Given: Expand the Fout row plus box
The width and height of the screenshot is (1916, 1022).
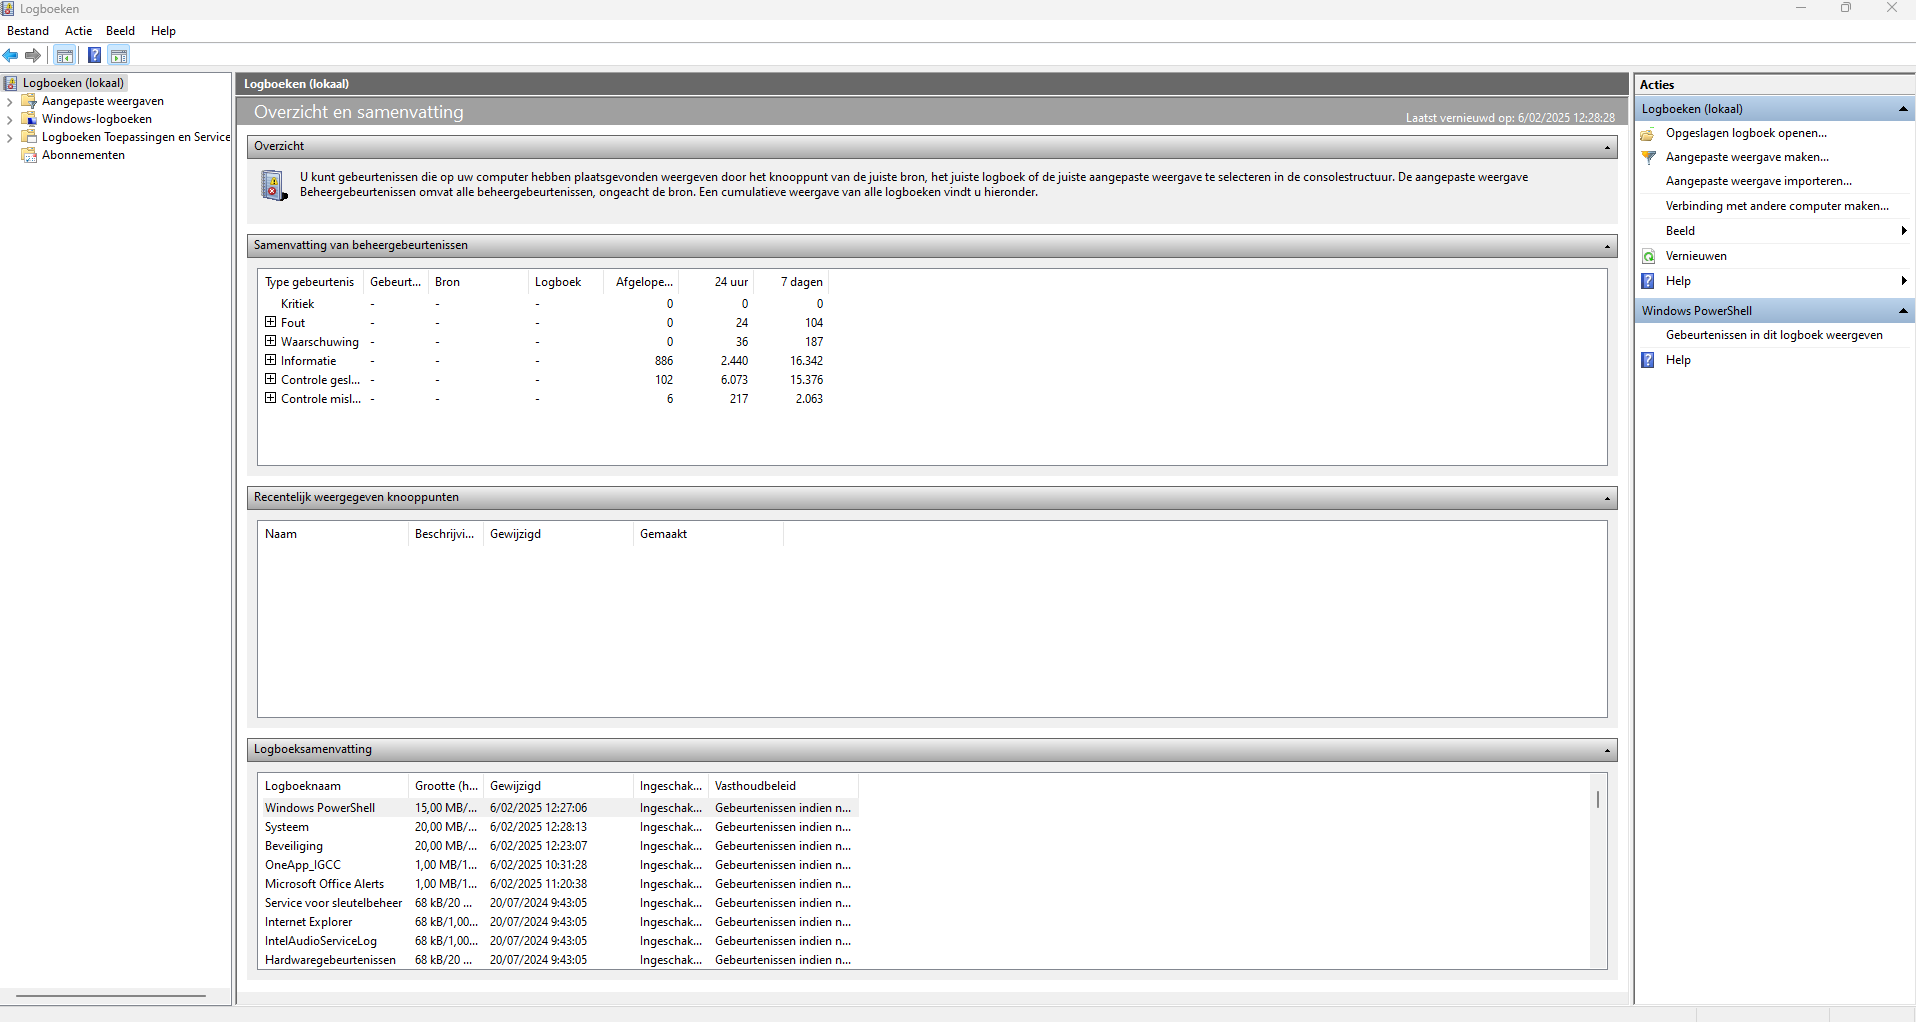Looking at the screenshot, I should point(271,321).
